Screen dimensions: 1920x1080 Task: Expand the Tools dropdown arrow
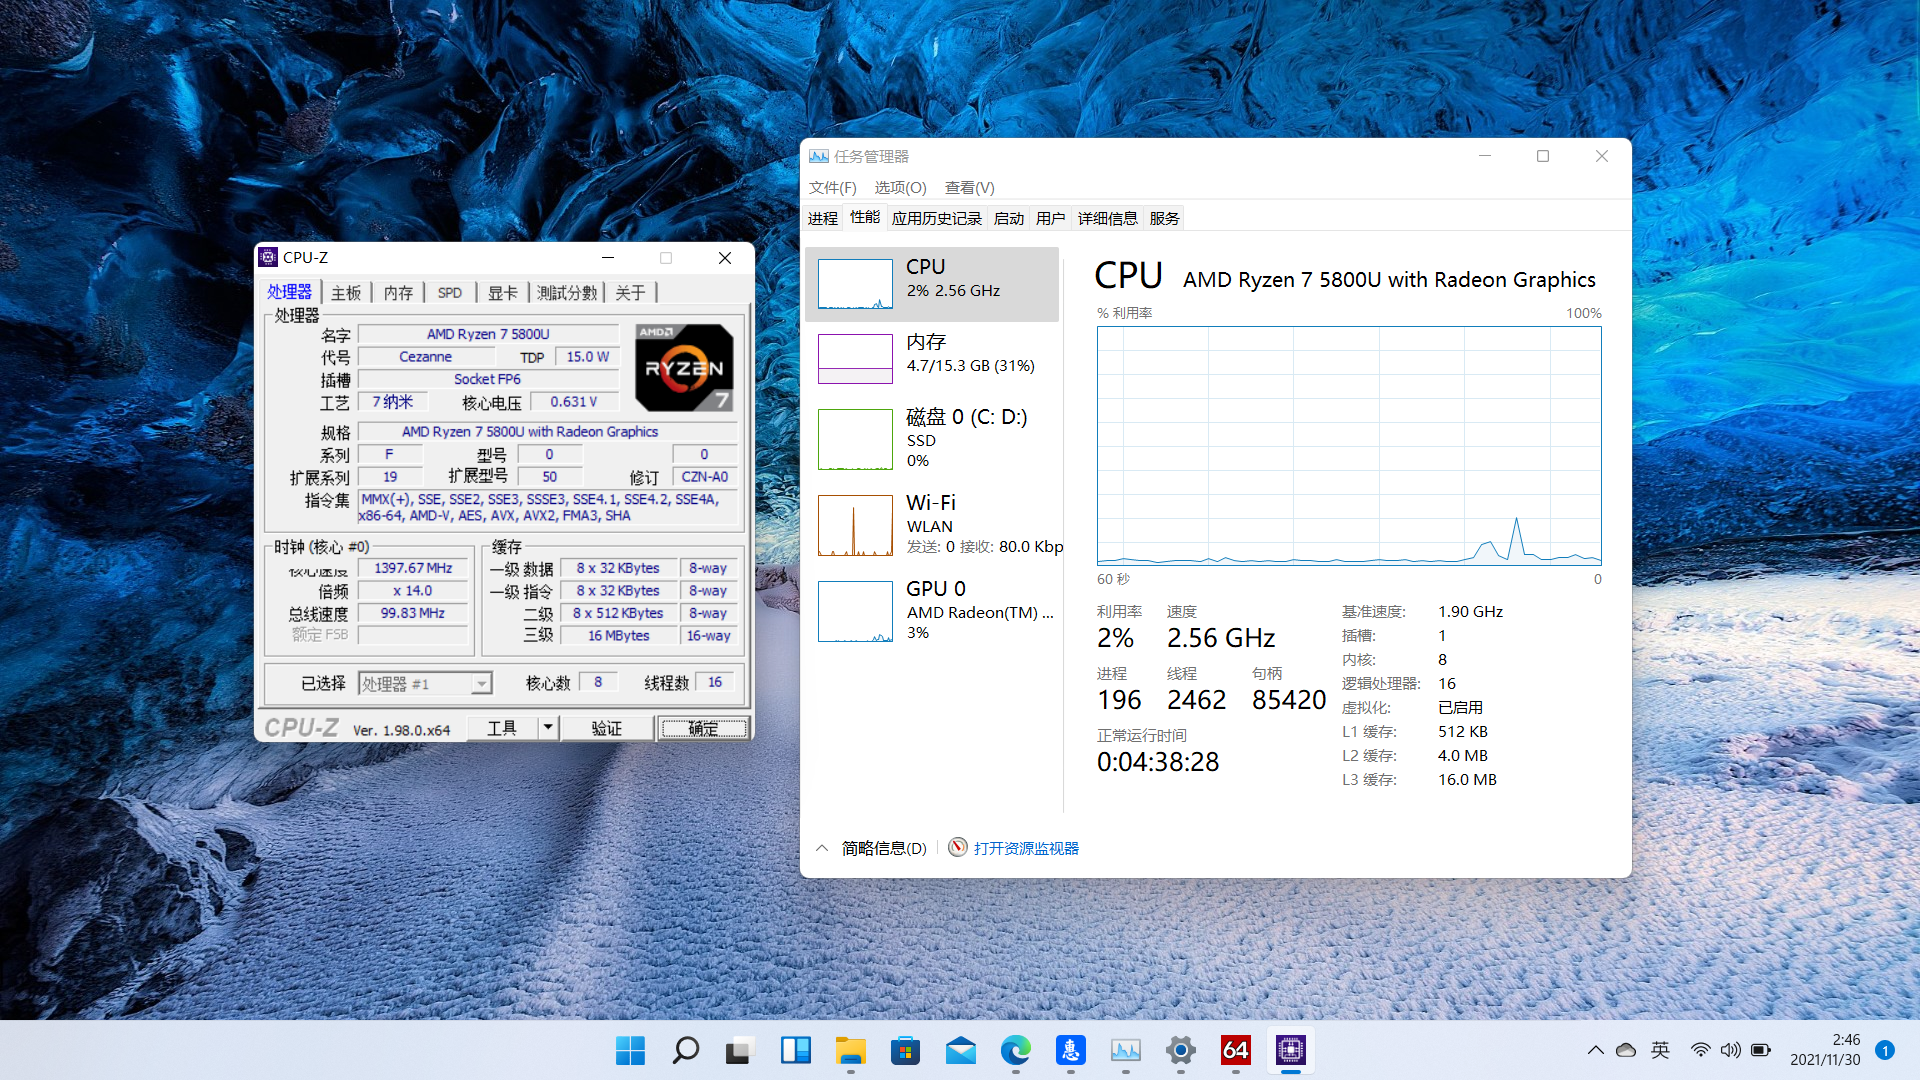[x=548, y=728]
